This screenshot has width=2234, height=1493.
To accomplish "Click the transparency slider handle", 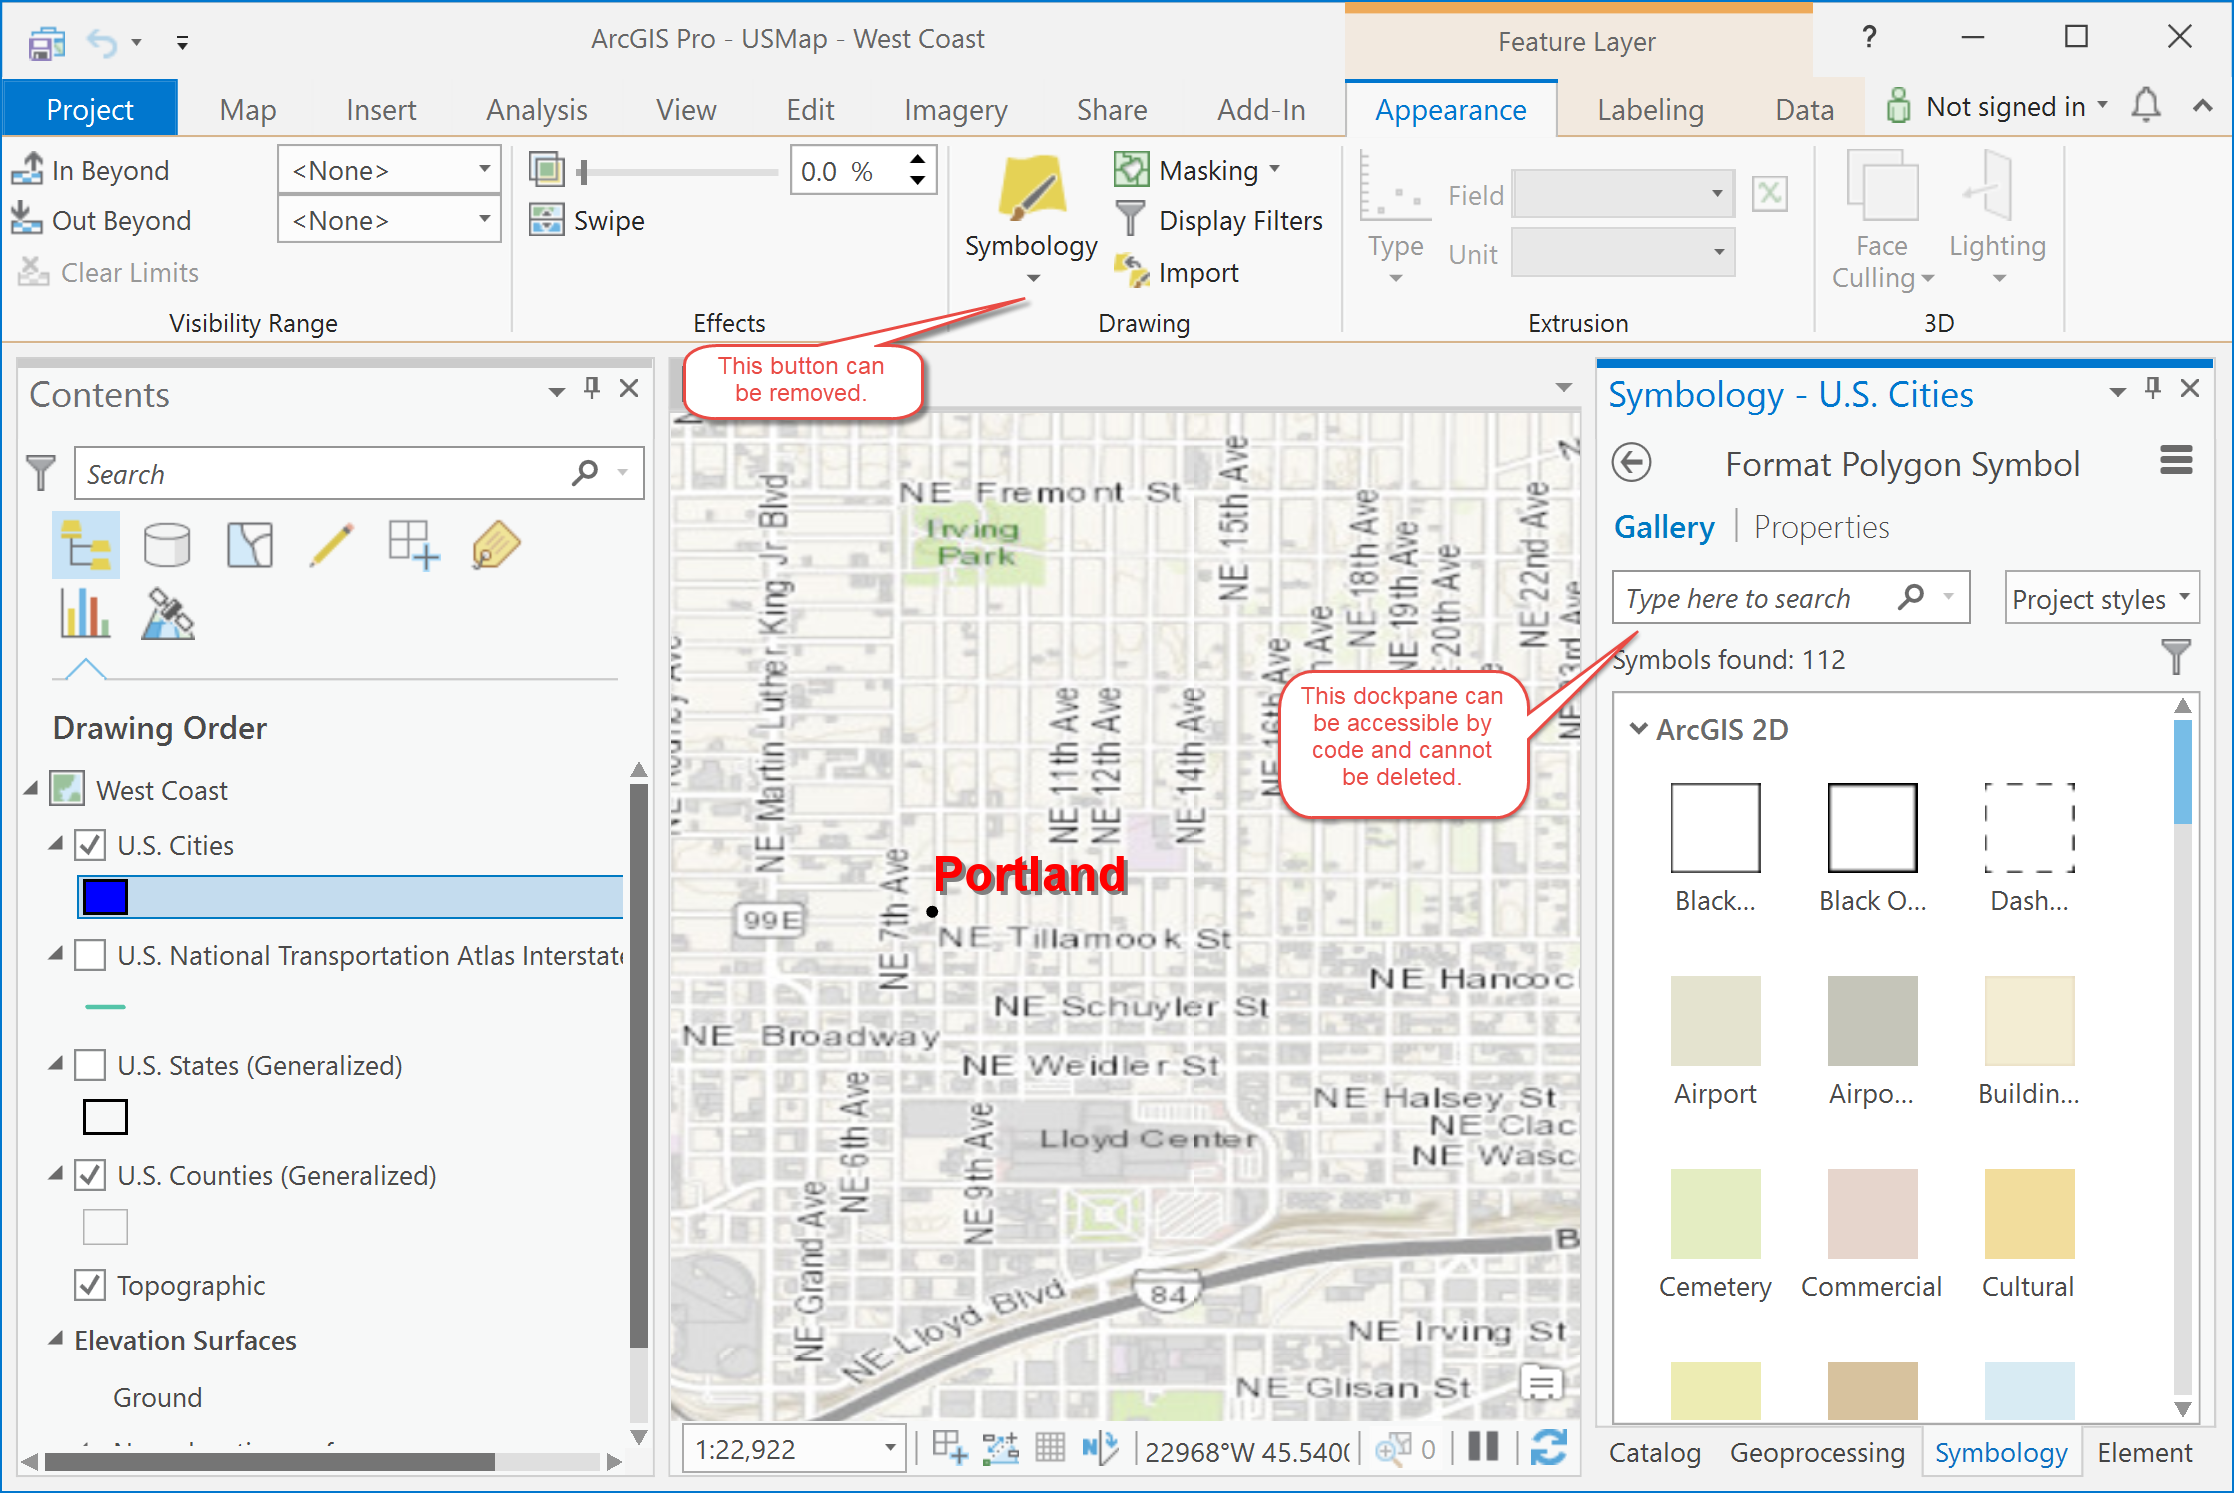I will (582, 171).
